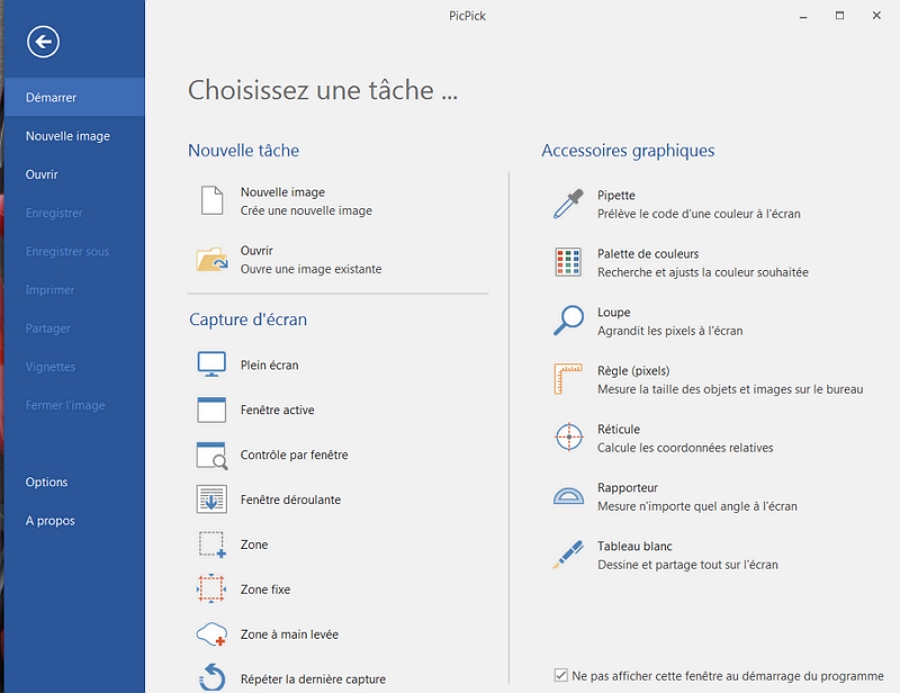Viewport: 900px width, 693px height.
Task: Open A propos in the sidebar
Action: (74, 520)
